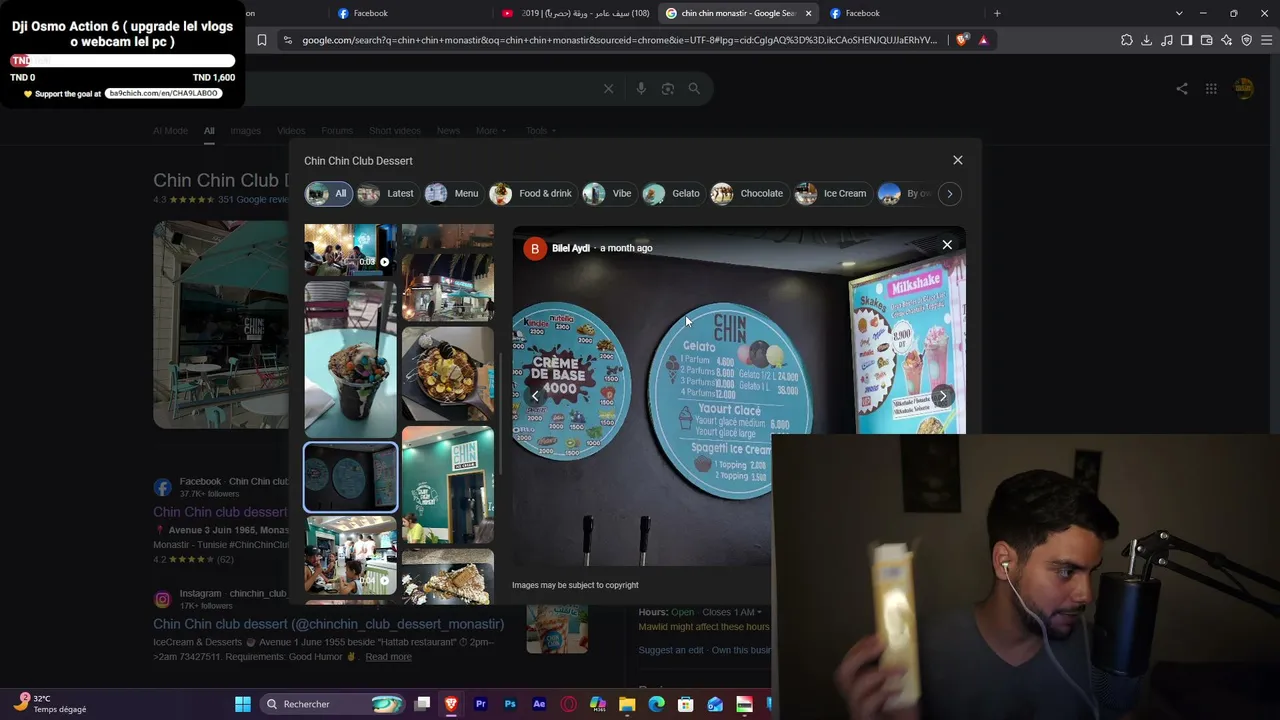
Task: Bookmark this page in the address bar
Action: pos(262,40)
